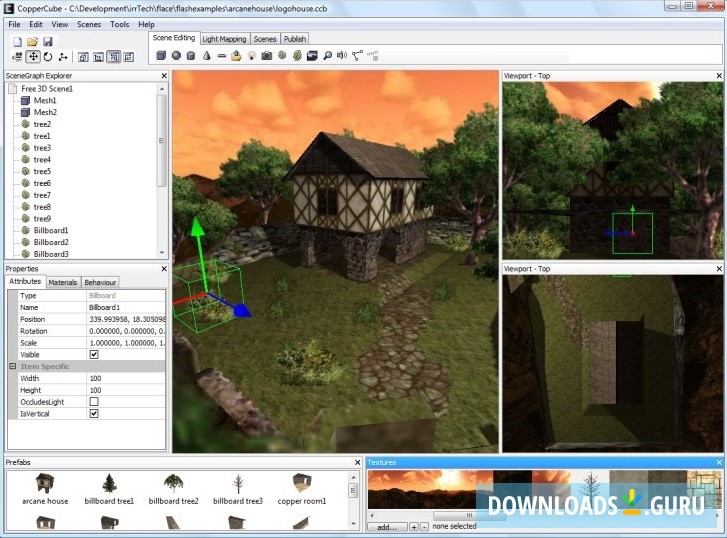The image size is (727, 538).
Task: Click the Name field value Billboard1
Action: point(126,307)
